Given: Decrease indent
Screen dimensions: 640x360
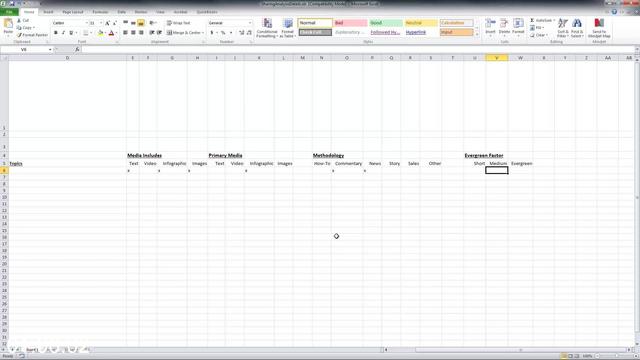Looking at the screenshot, I should (152, 33).
